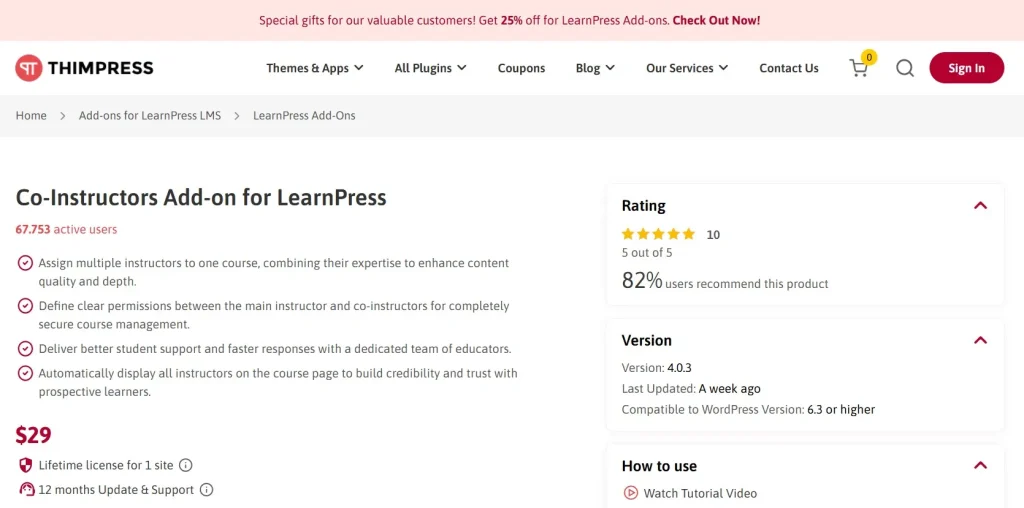
Task: Click info icon beside 12 months Update & Support
Action: point(206,490)
